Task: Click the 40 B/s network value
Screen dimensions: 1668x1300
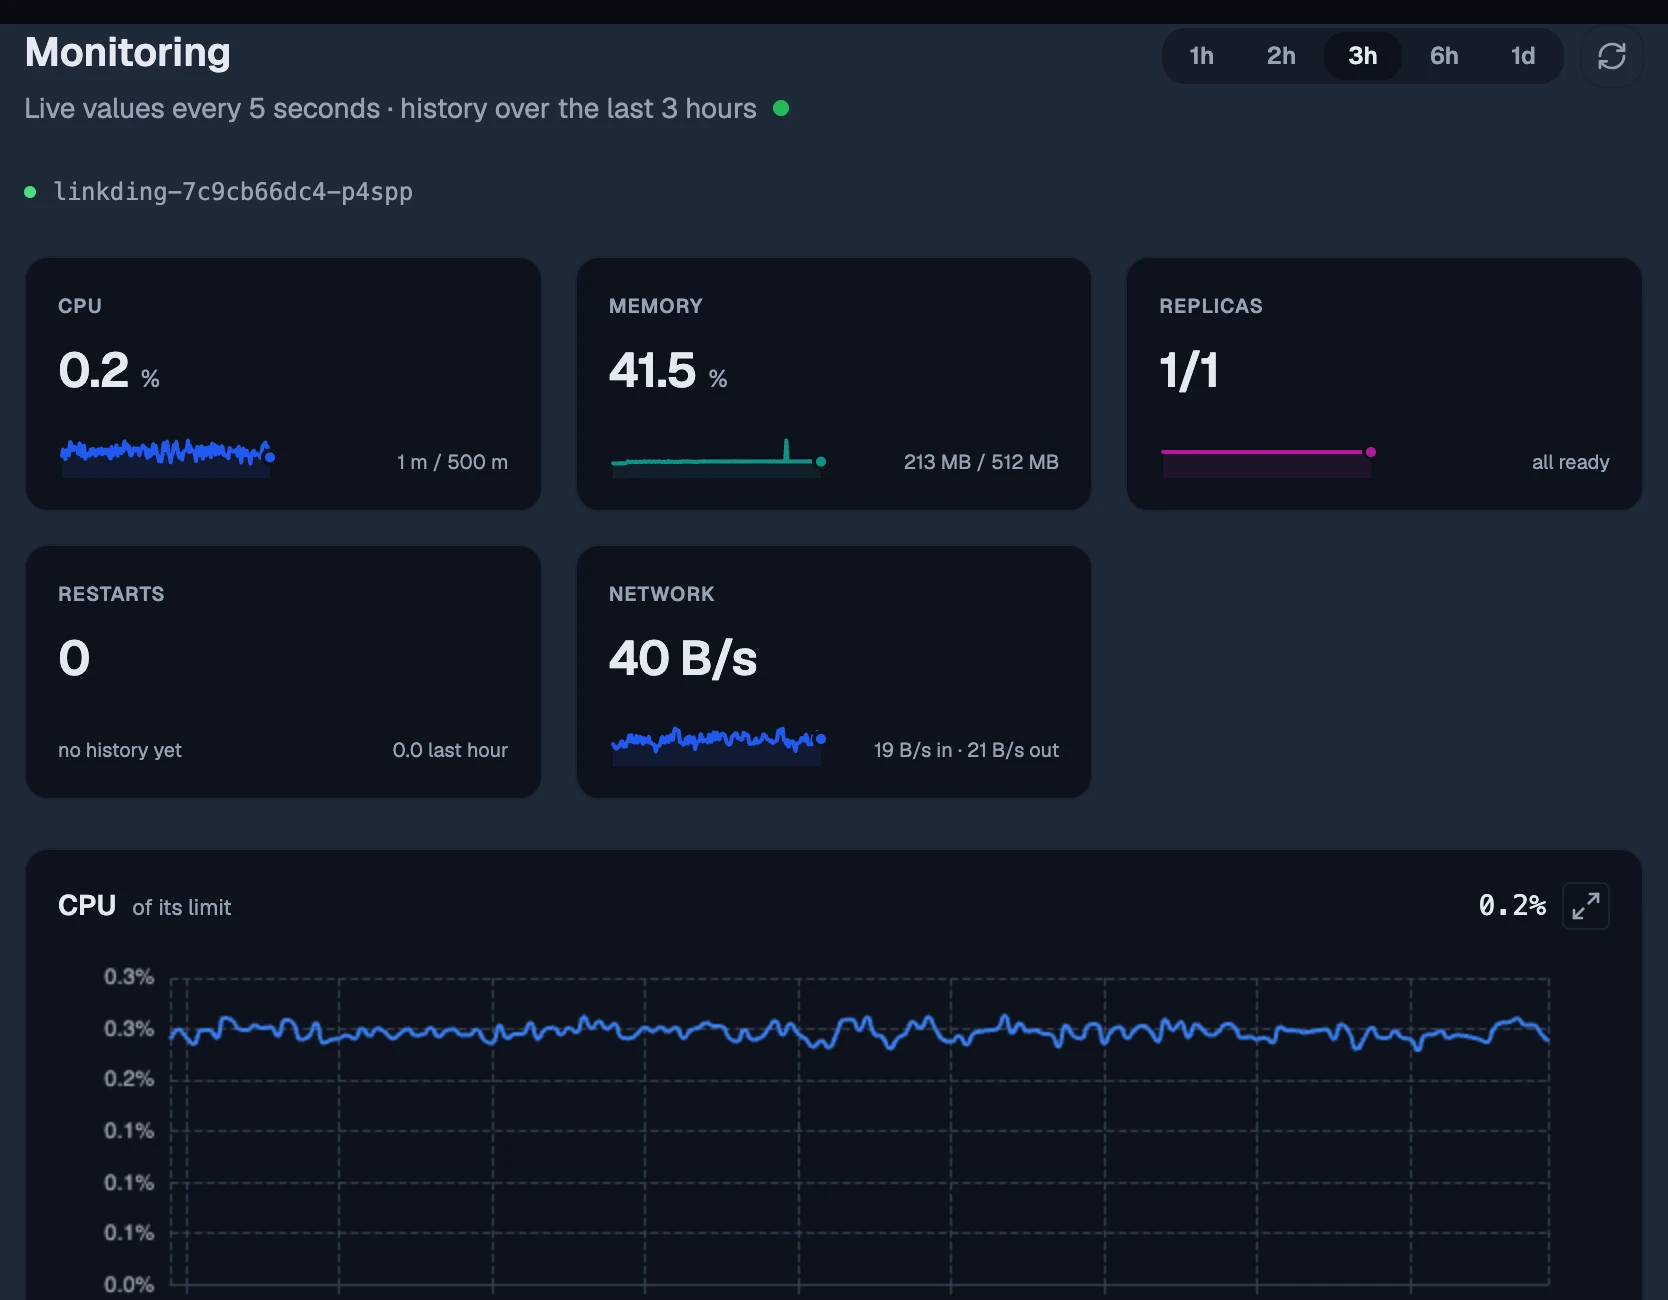Action: click(x=683, y=658)
